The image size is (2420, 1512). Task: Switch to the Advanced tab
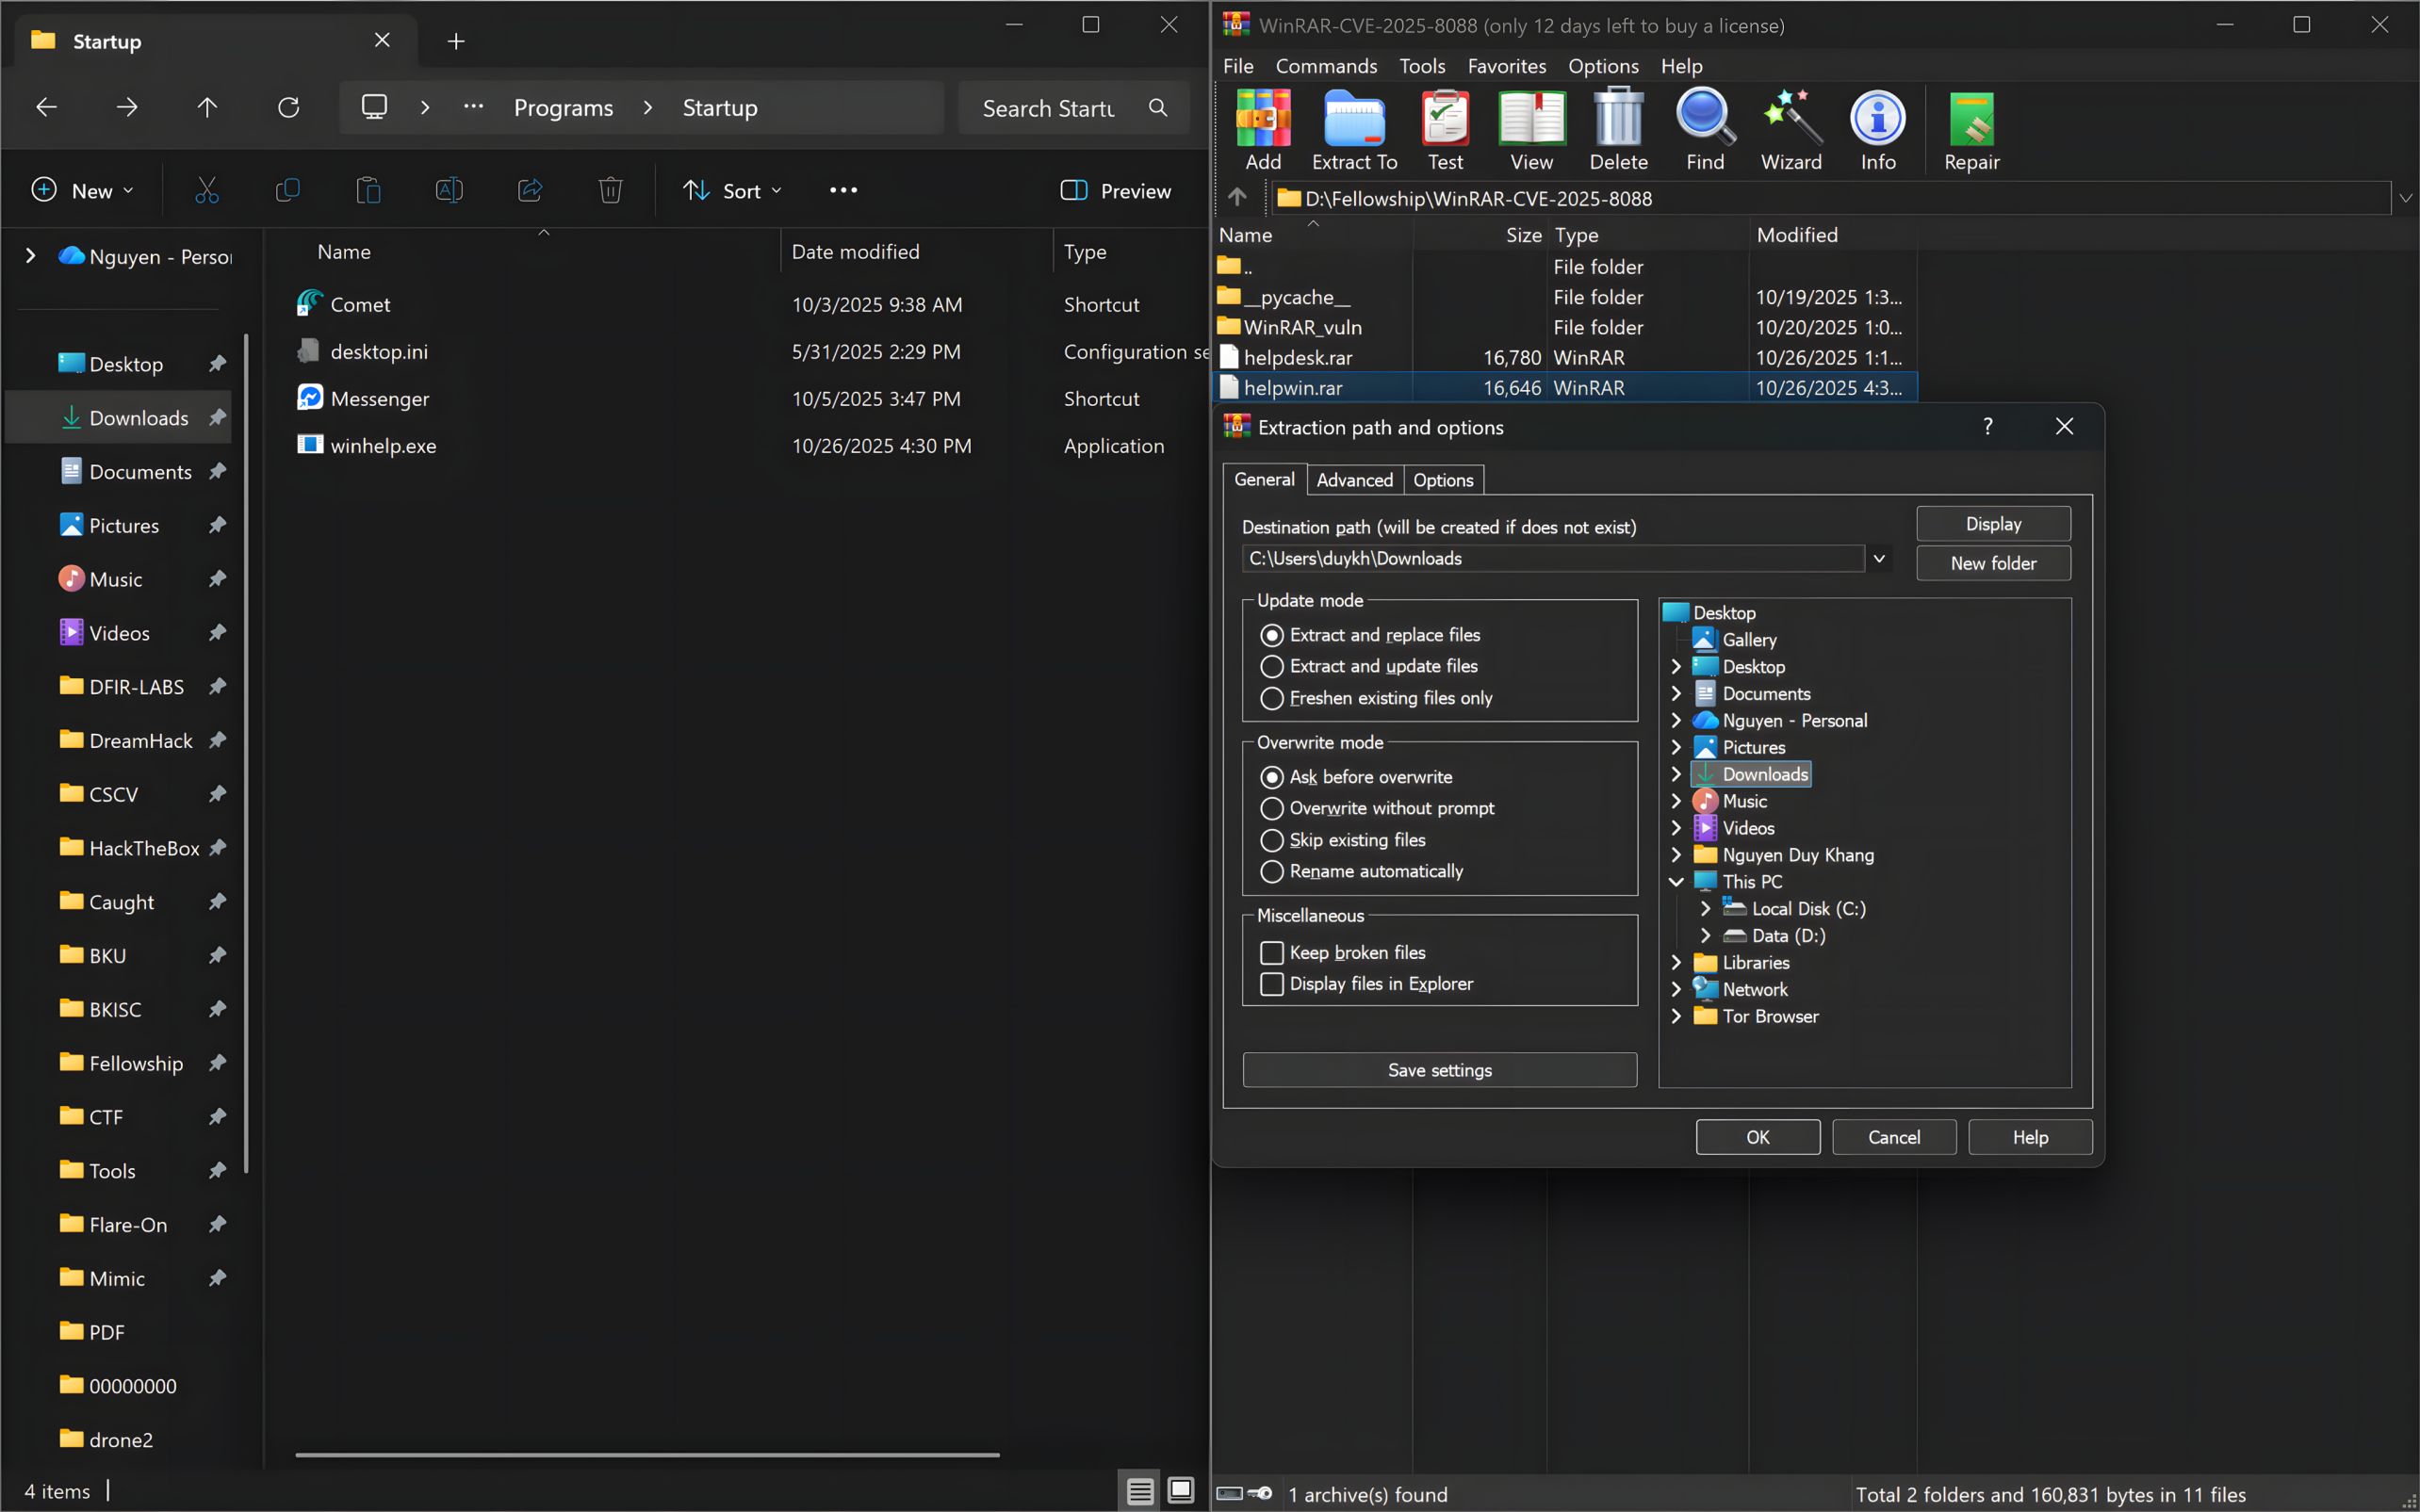point(1354,480)
